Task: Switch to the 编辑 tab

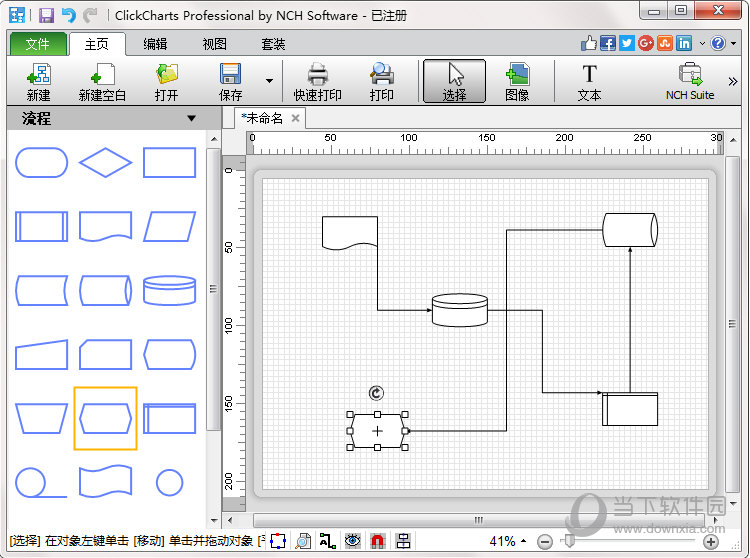Action: [x=155, y=44]
